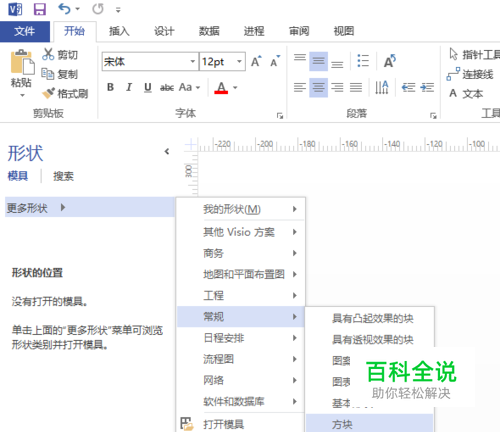This screenshot has height=432, width=500.
Task: Open the font color dropdown arrow
Action: click(235, 88)
